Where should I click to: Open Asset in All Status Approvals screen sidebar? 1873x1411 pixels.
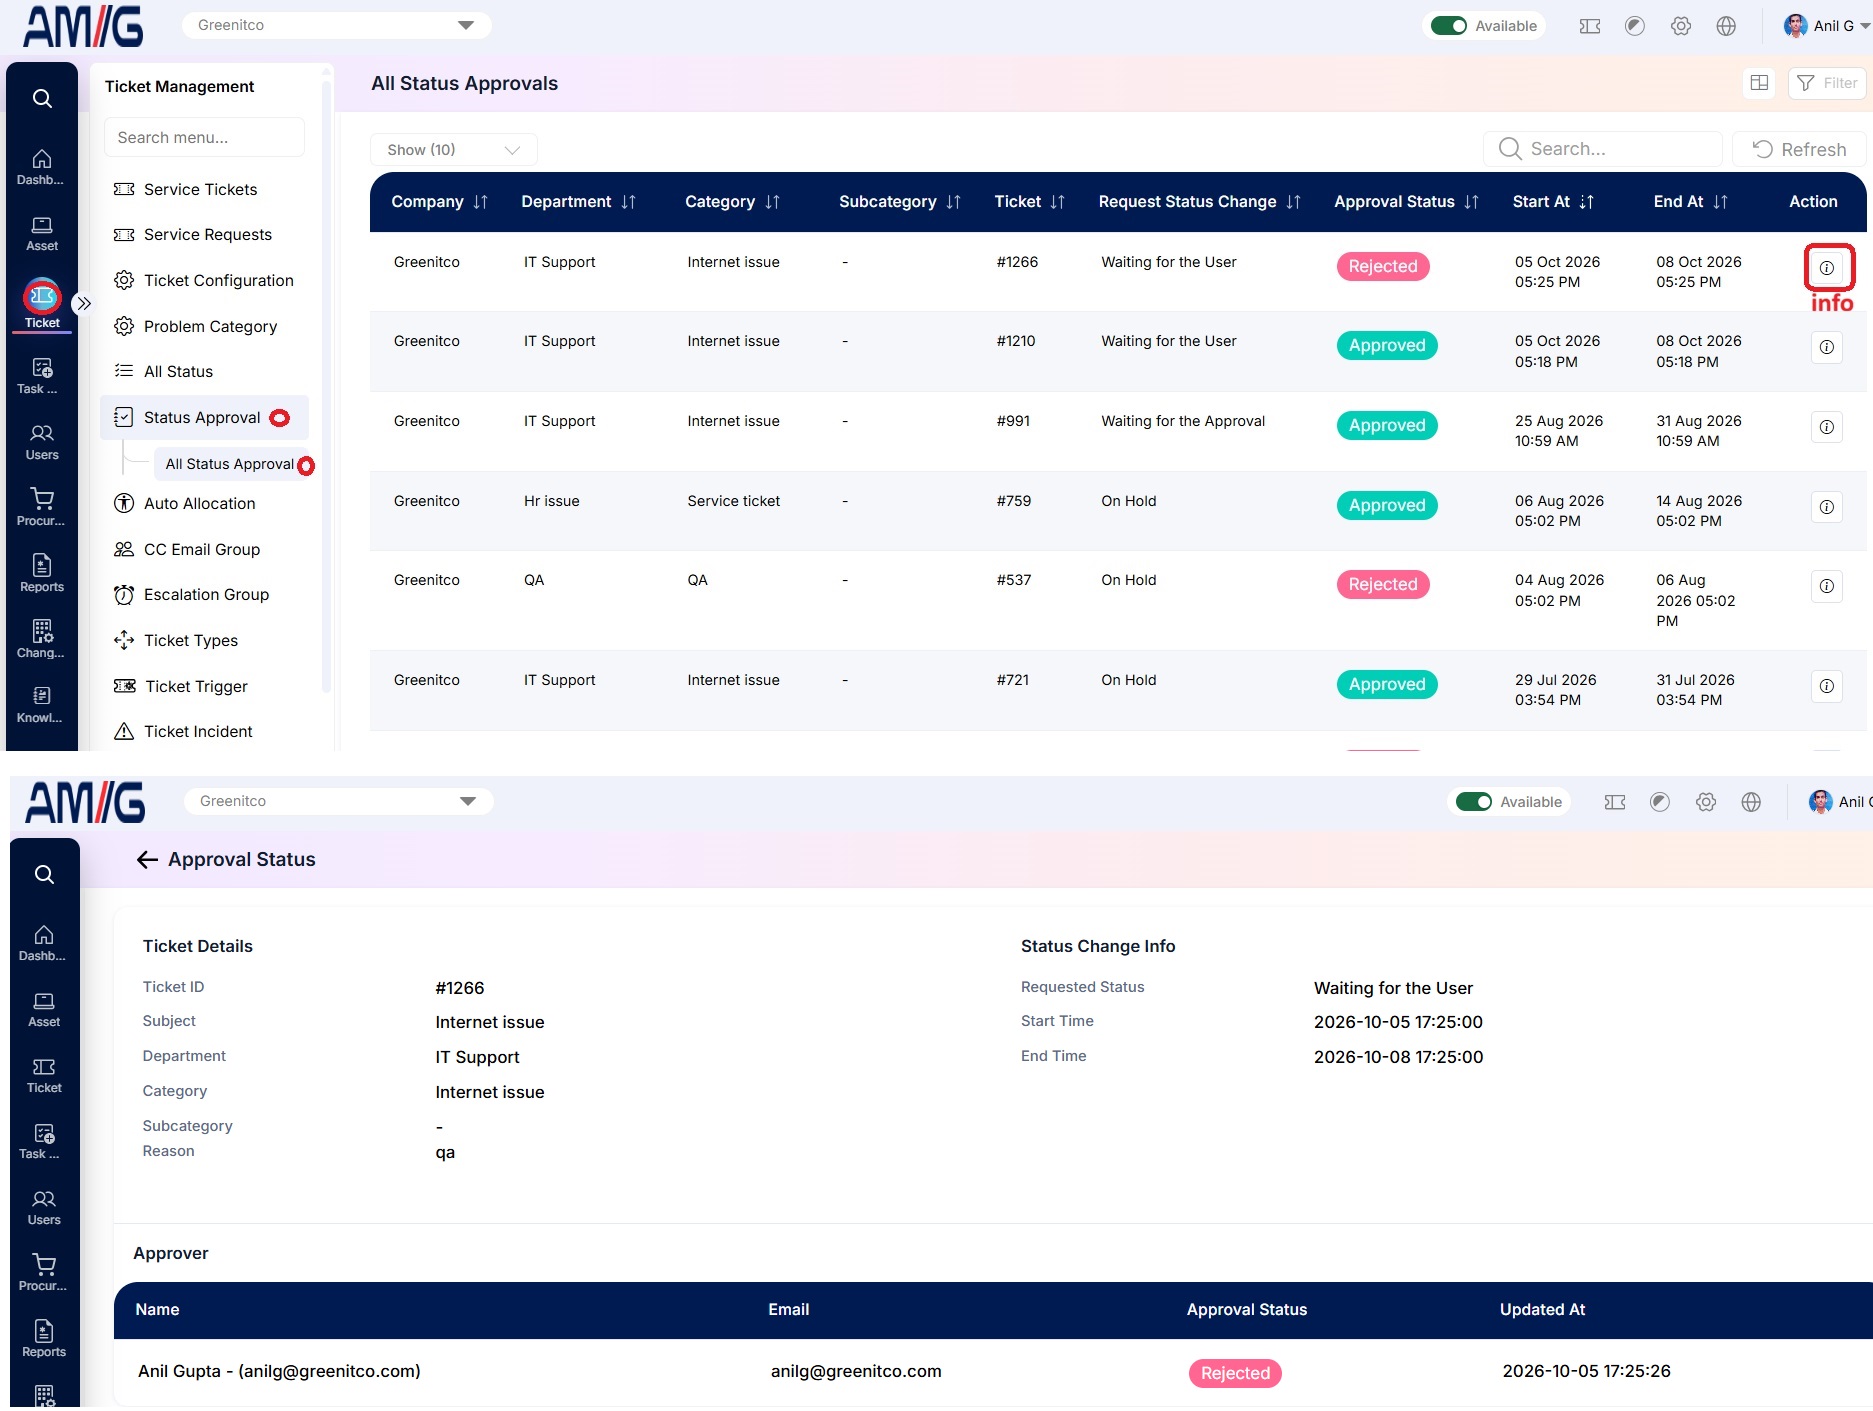(x=41, y=233)
